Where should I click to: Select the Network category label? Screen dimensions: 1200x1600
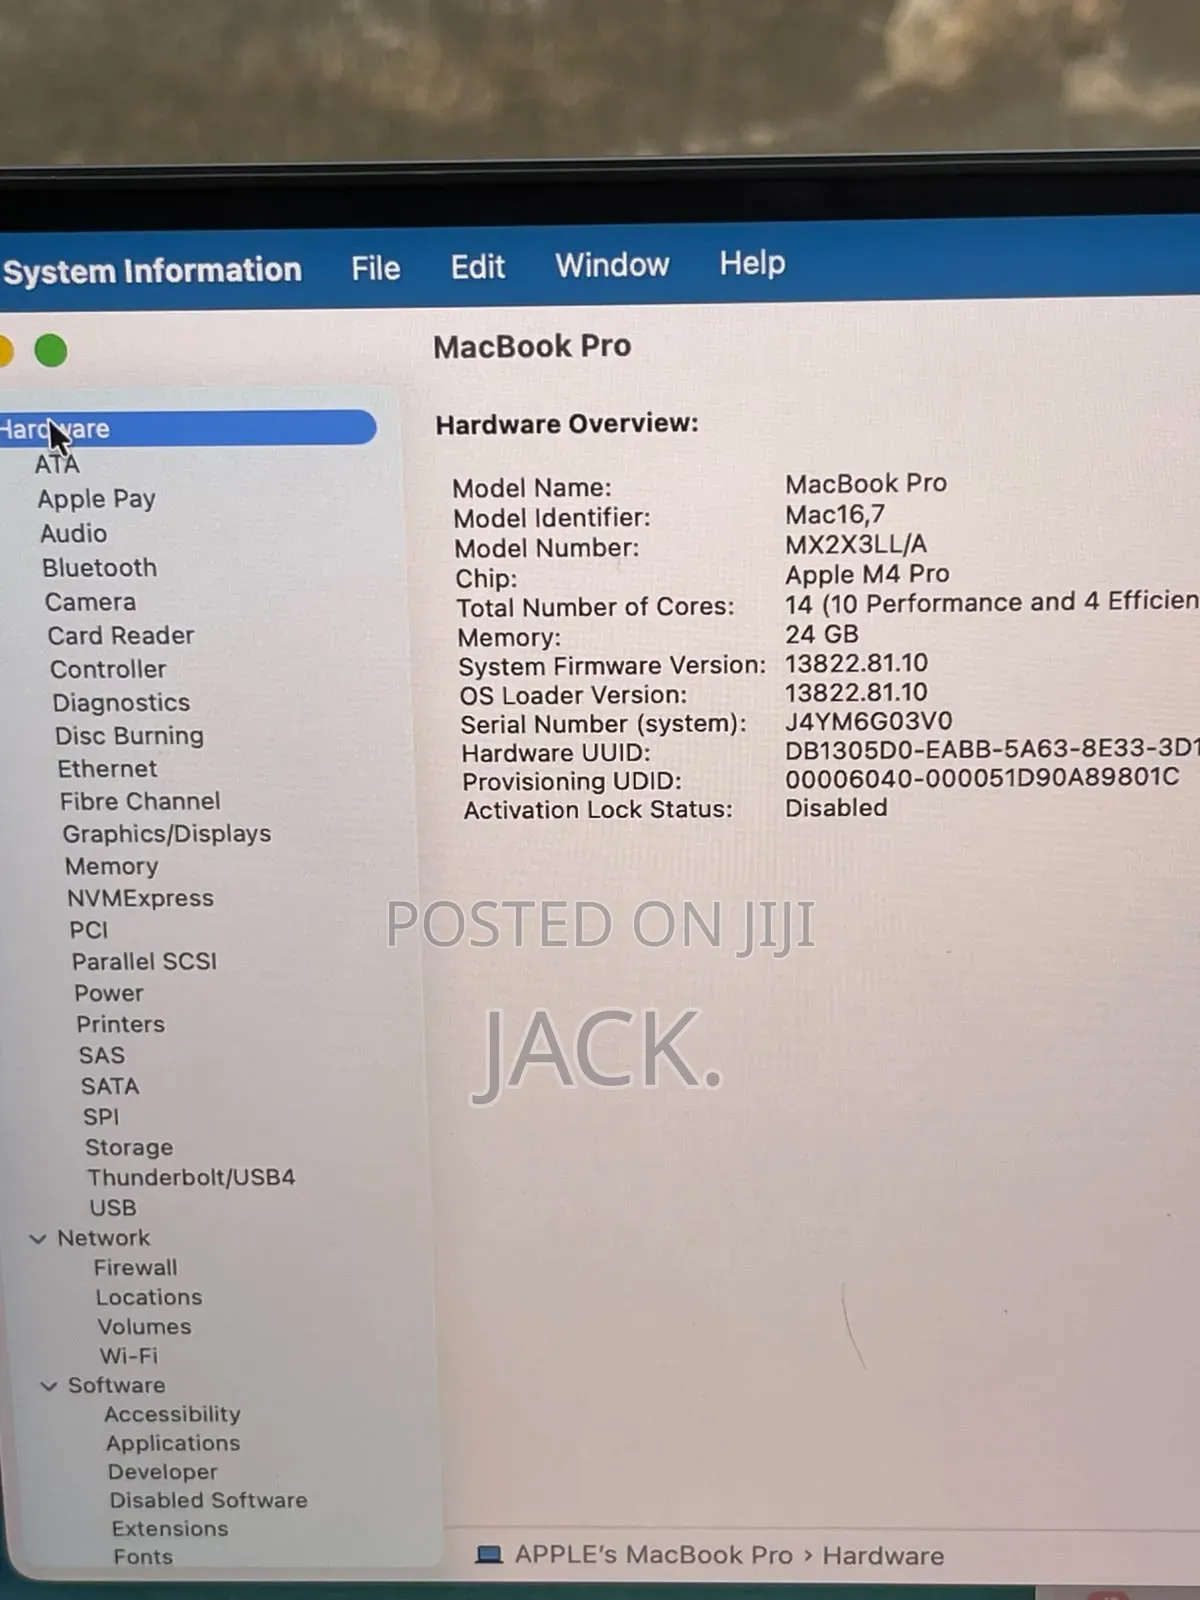104,1238
